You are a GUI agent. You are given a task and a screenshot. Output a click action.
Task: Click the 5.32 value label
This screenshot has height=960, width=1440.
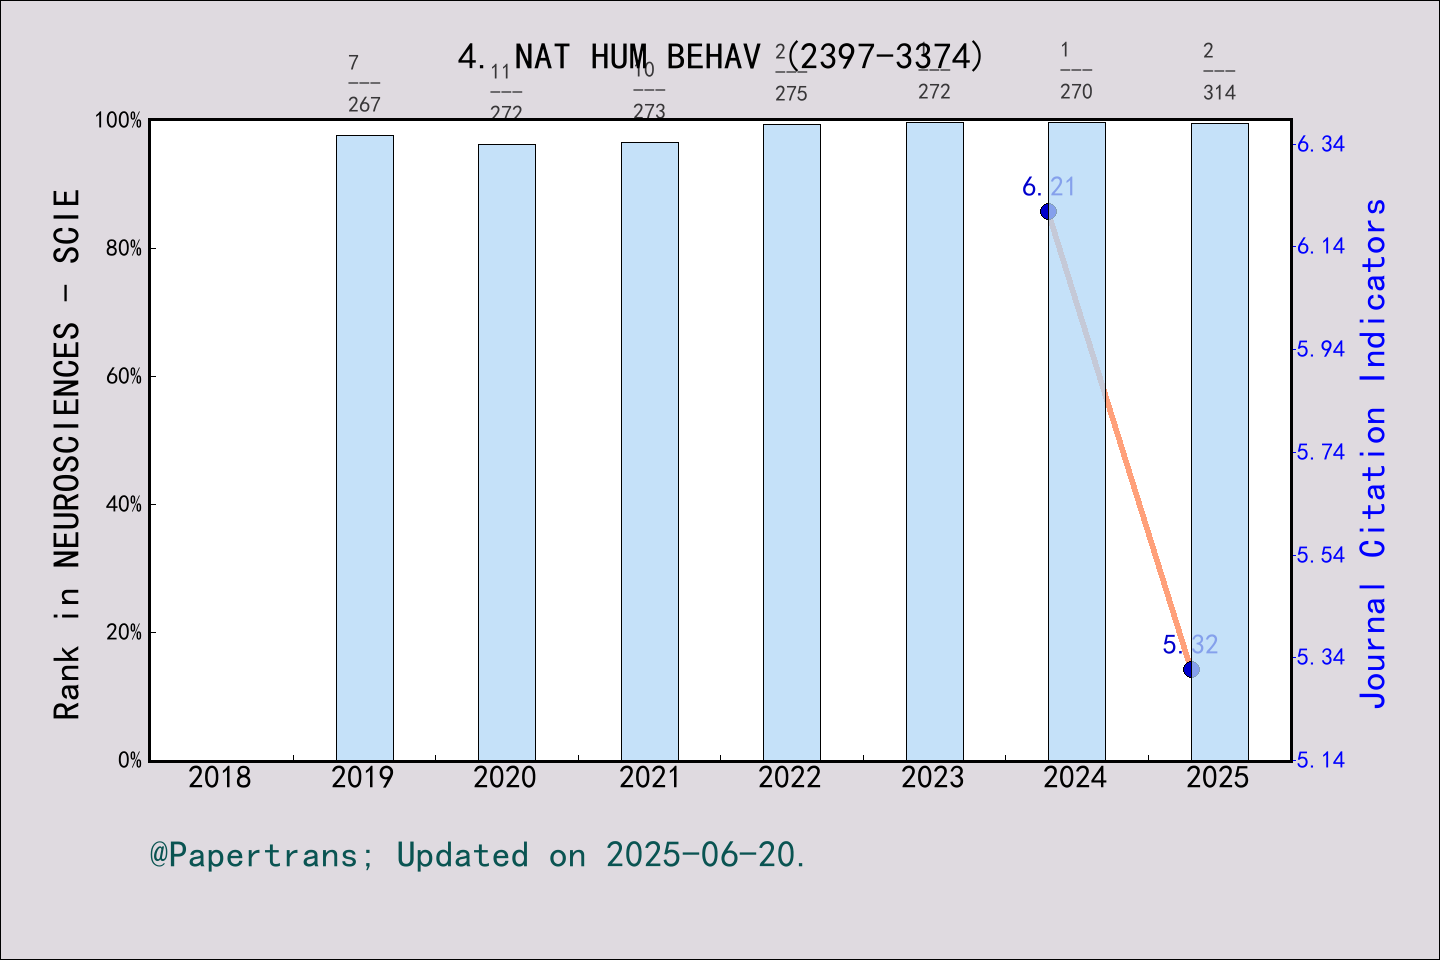(1190, 644)
